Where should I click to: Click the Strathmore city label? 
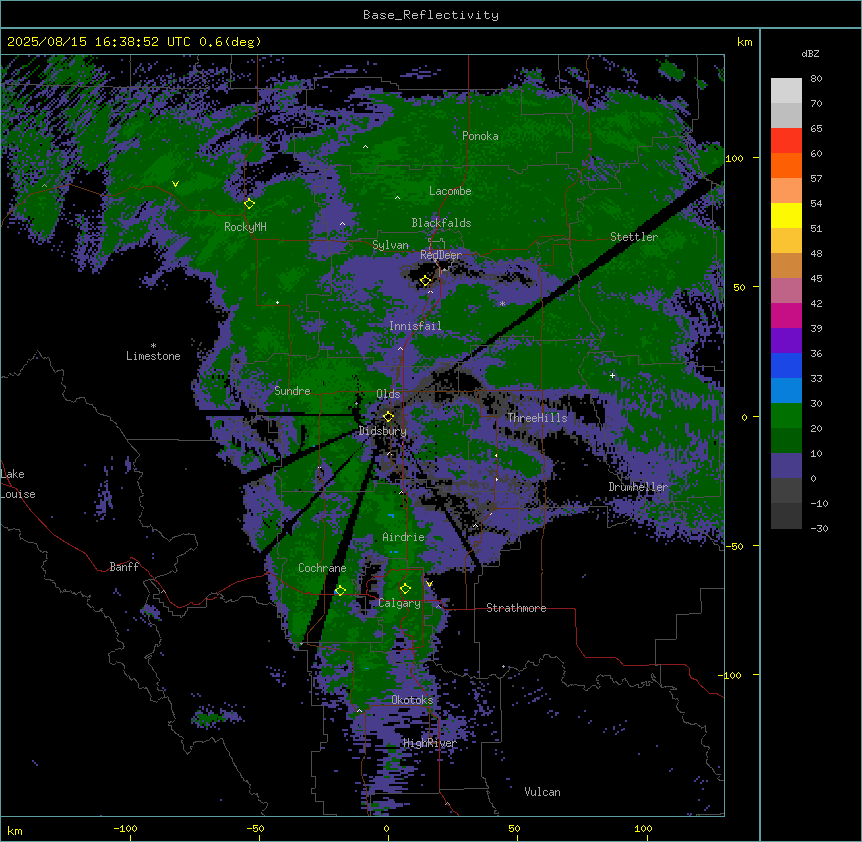[516, 608]
